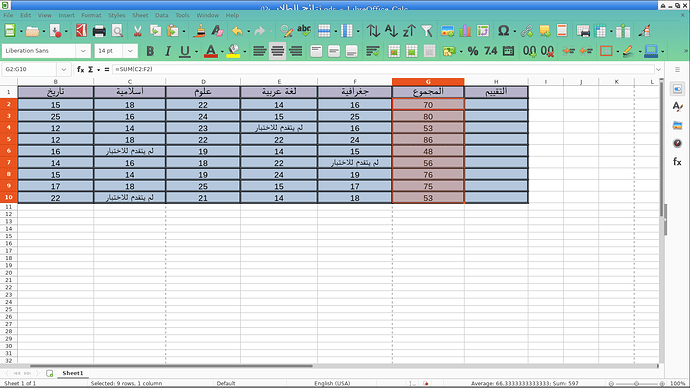Open the Paste options dropdown arrow
The width and height of the screenshot is (690, 388).
(184, 31)
